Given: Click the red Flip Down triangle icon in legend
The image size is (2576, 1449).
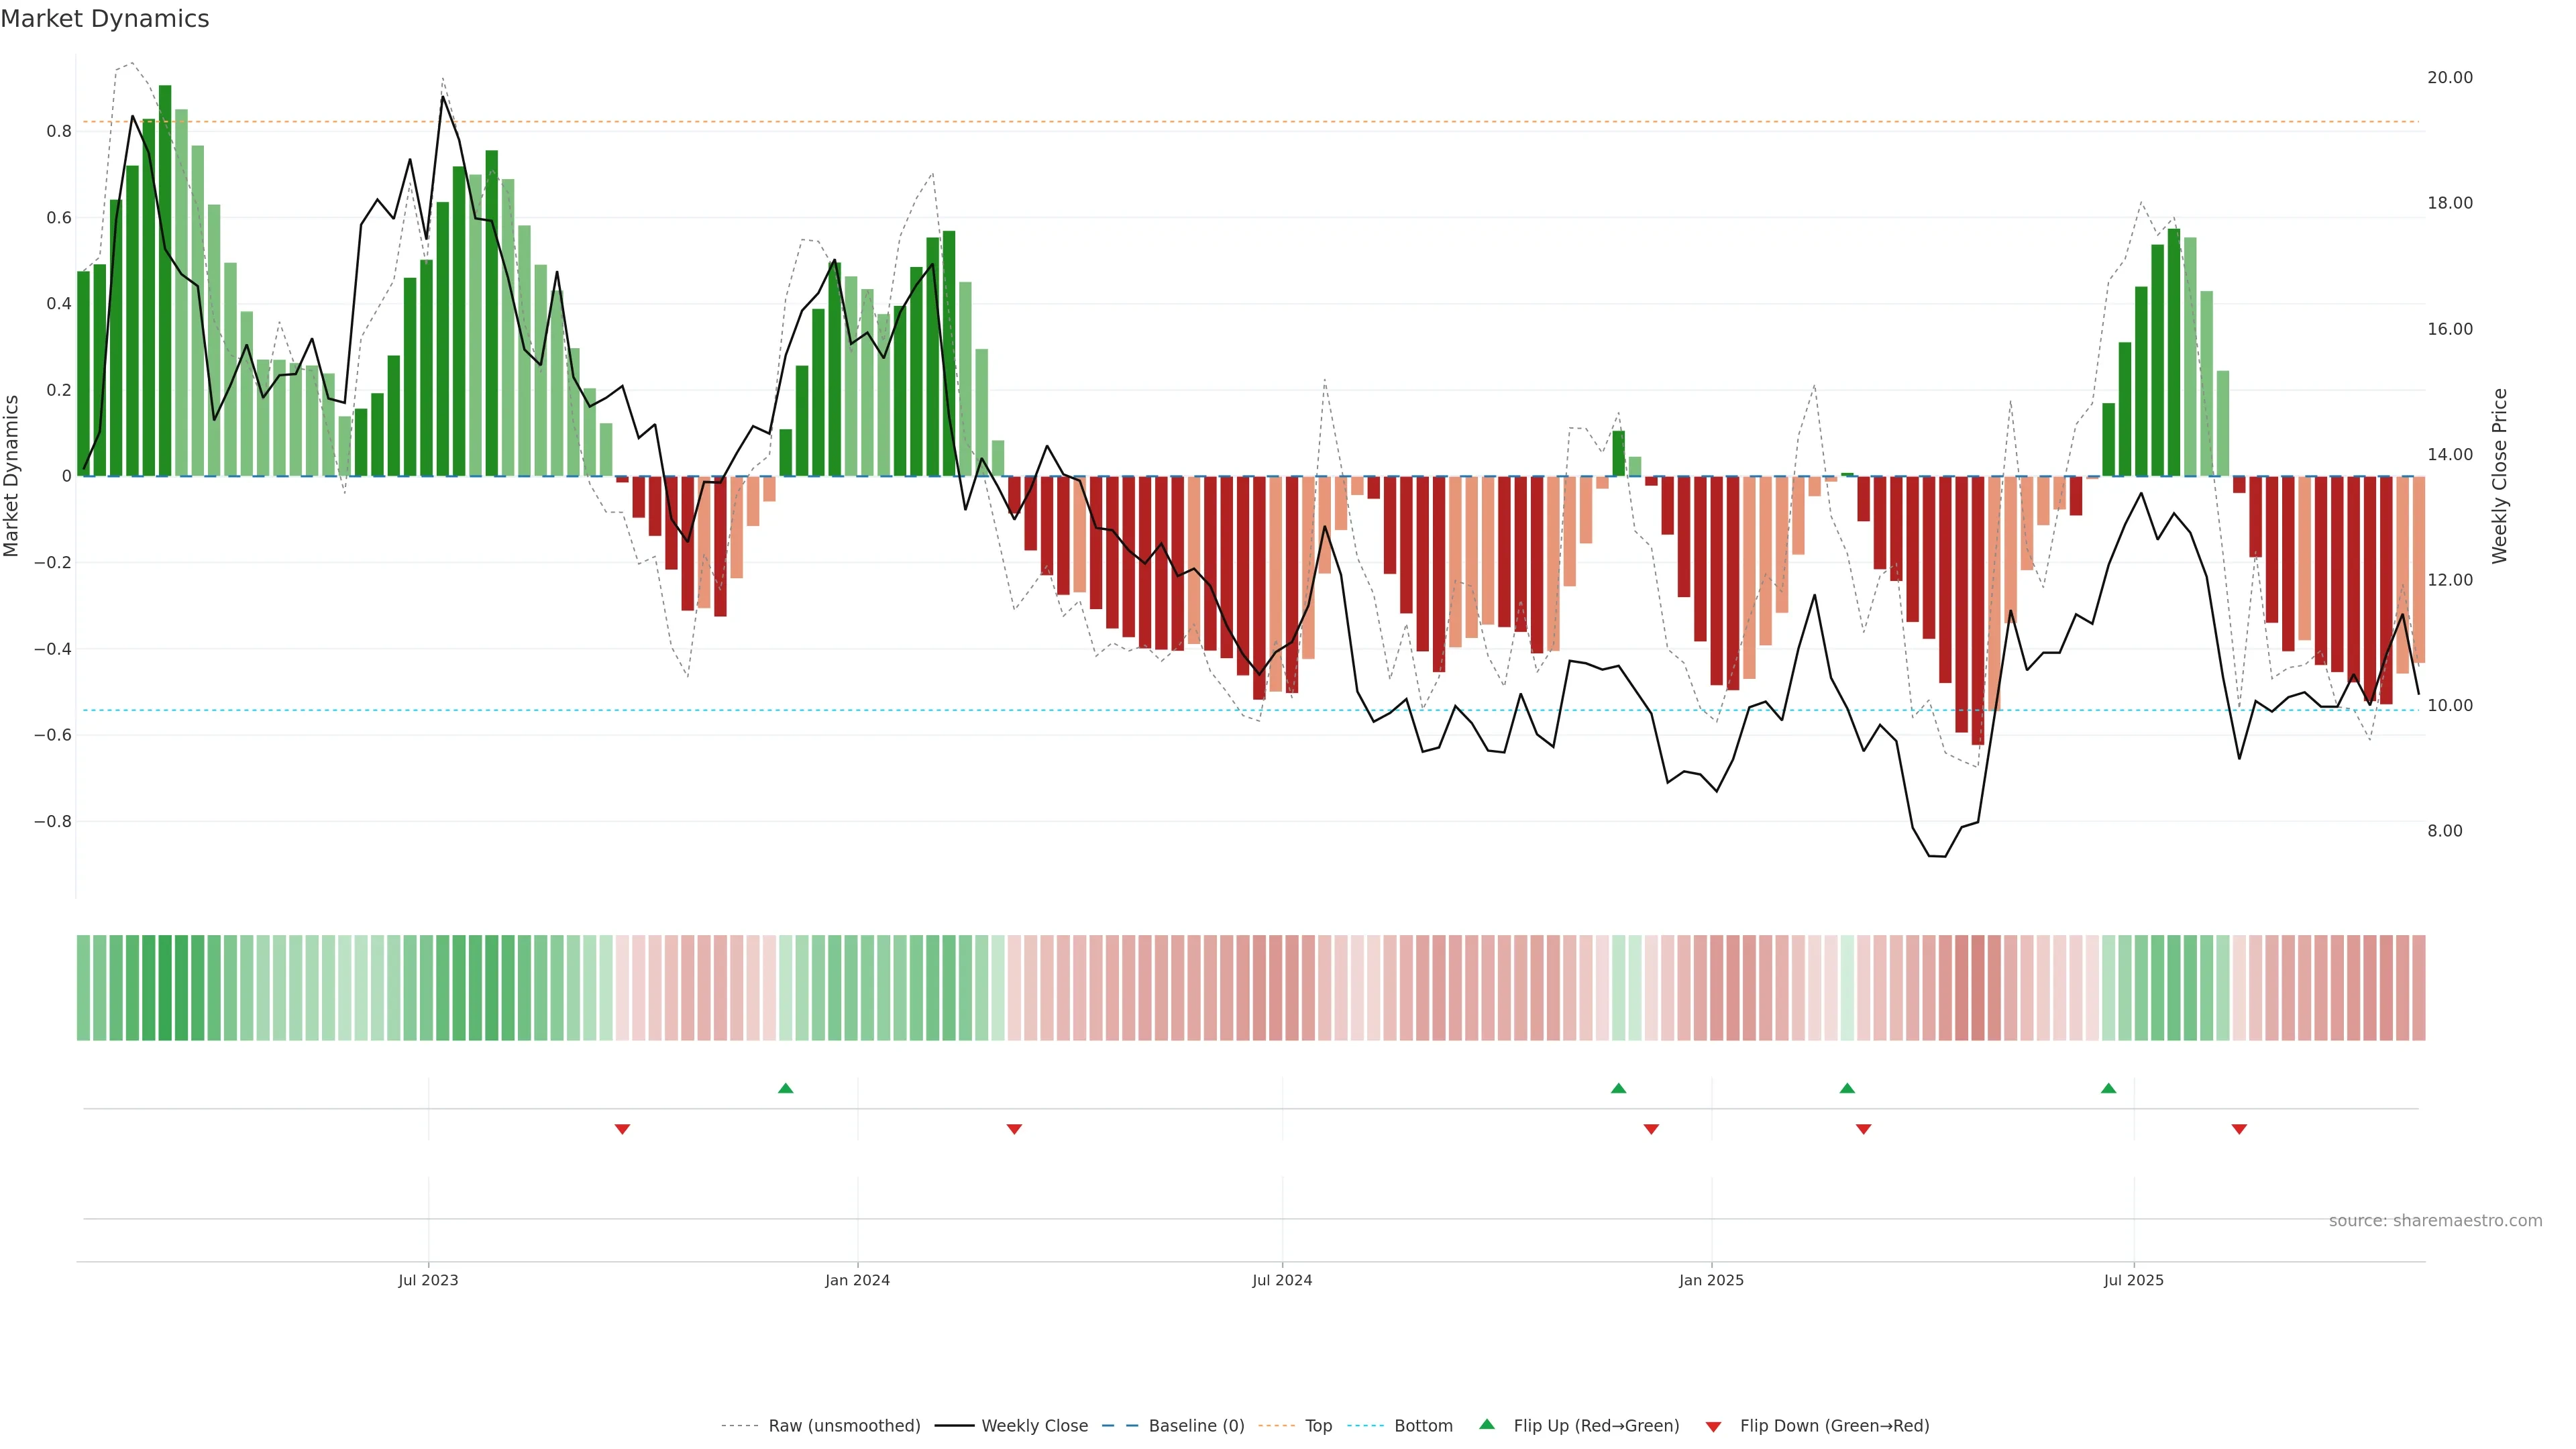Looking at the screenshot, I should click(1713, 1426).
